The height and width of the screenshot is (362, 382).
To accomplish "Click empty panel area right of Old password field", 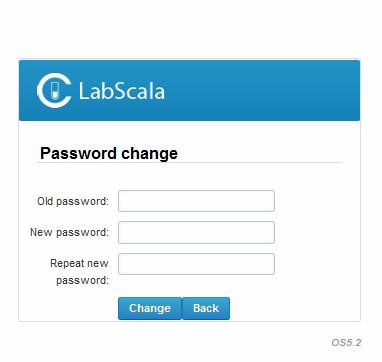I will [317, 201].
